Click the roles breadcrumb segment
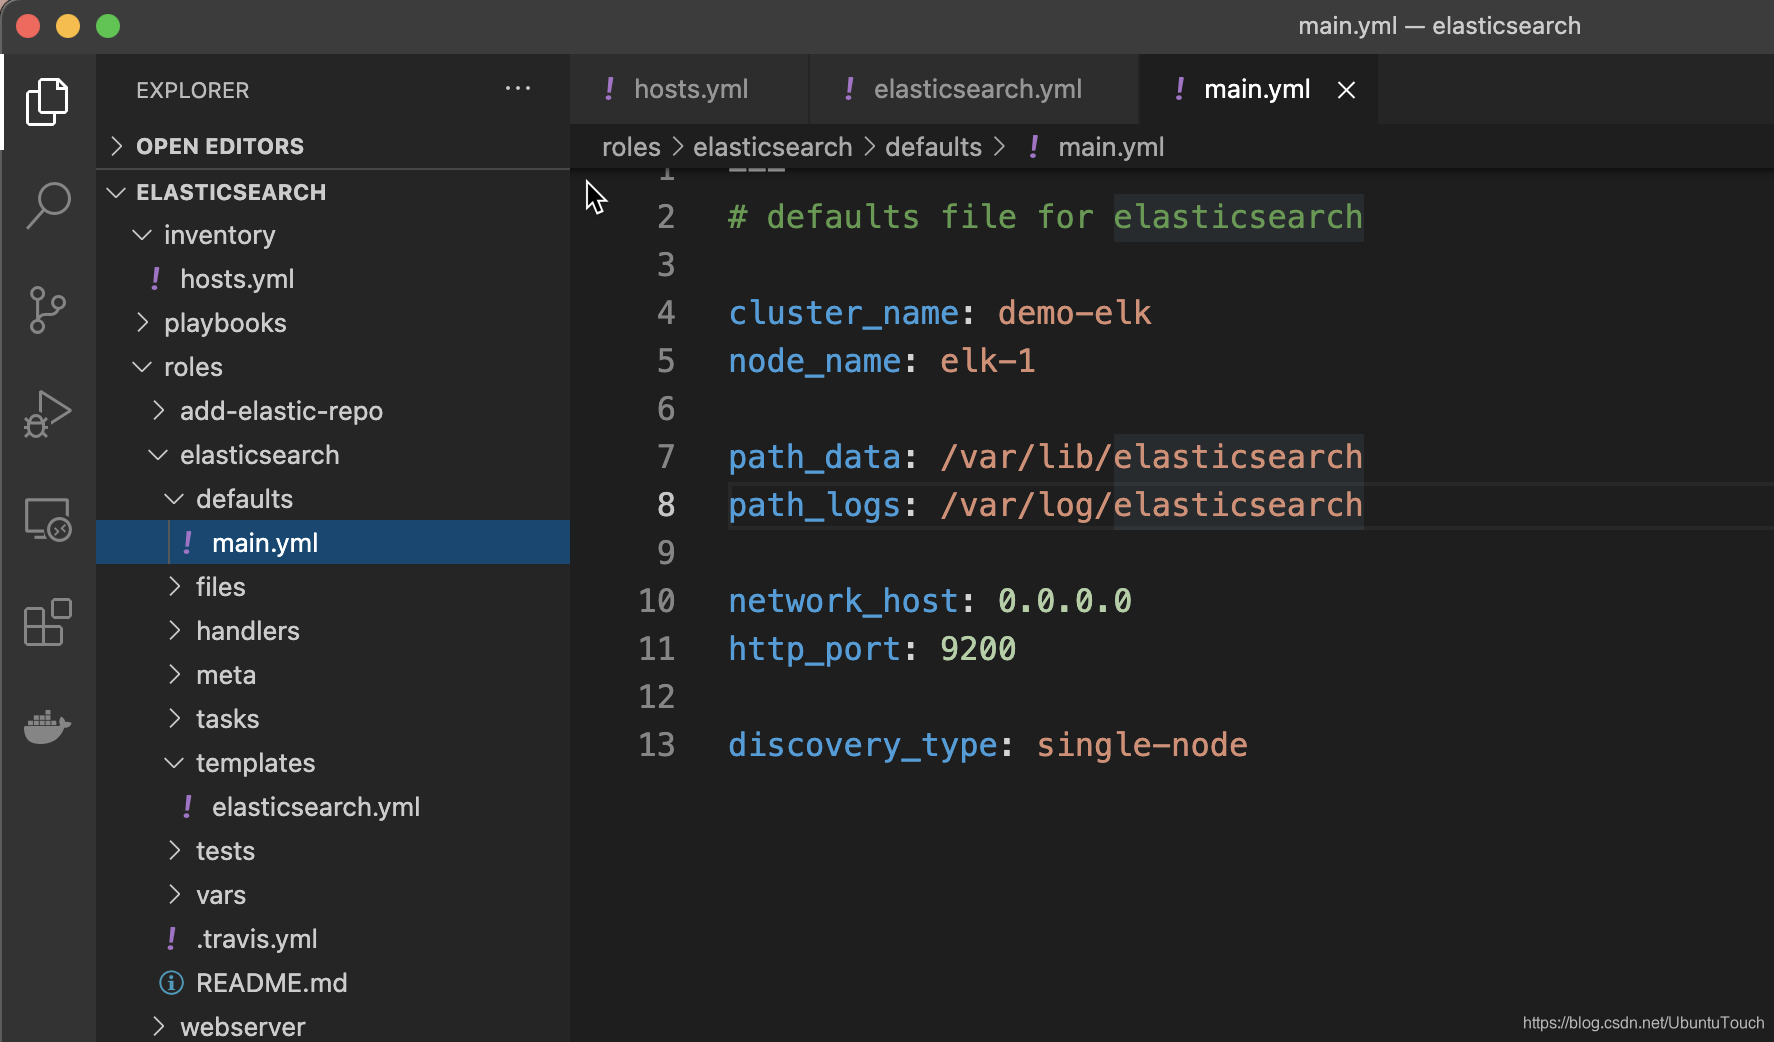 pyautogui.click(x=631, y=147)
